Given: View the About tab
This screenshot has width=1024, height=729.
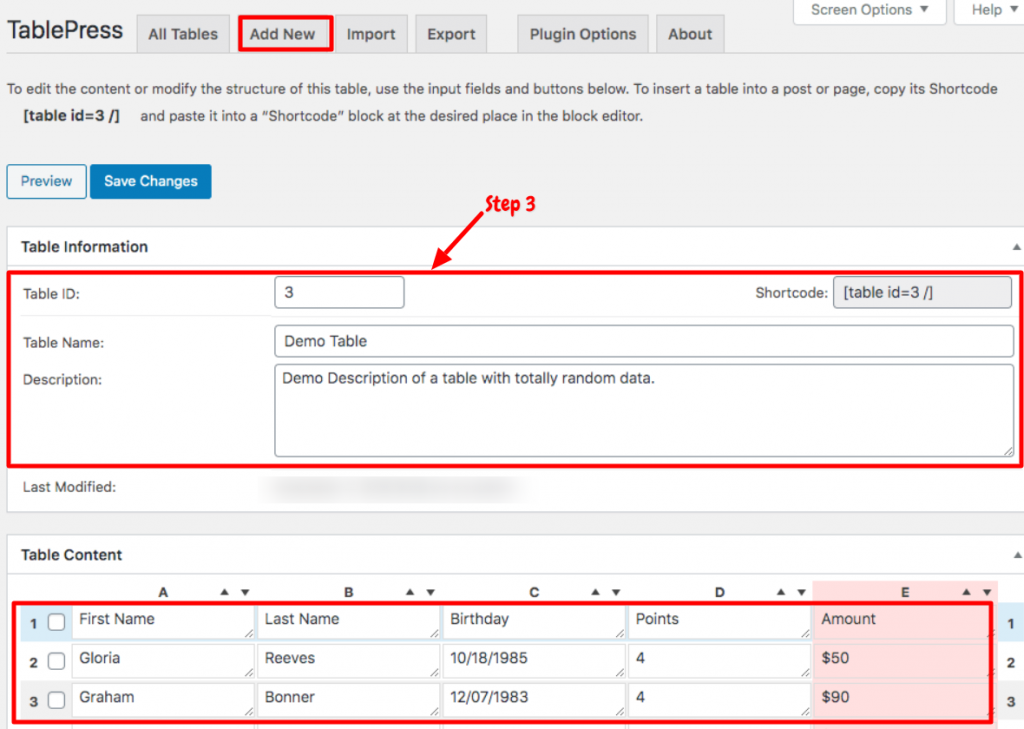Looking at the screenshot, I should pyautogui.click(x=690, y=34).
